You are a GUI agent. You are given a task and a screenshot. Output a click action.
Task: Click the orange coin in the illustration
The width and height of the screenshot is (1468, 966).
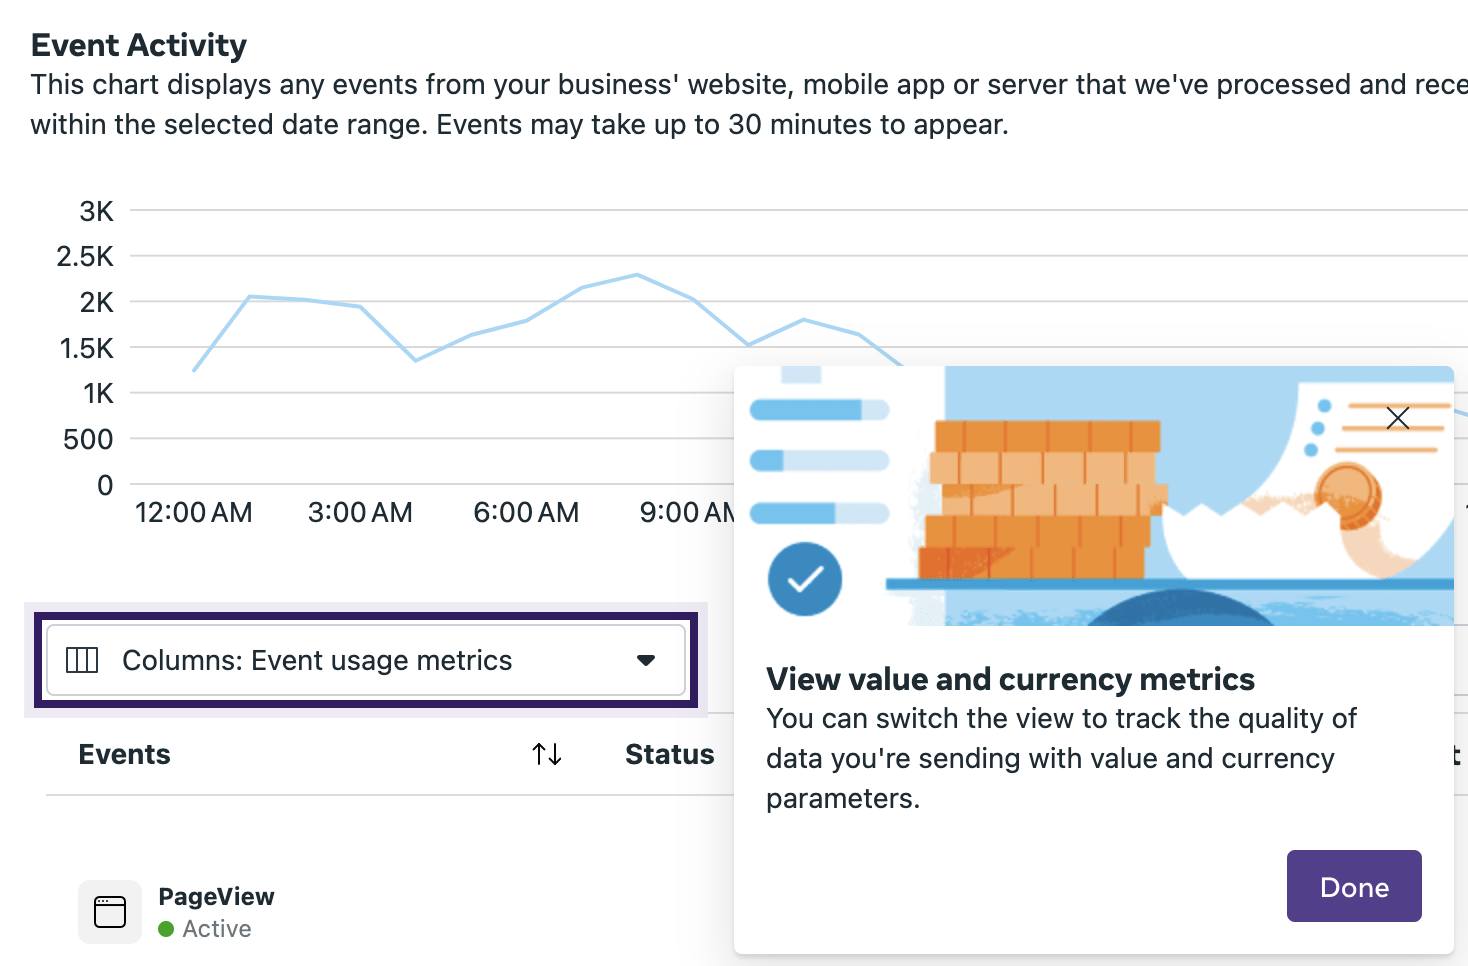point(1347,496)
